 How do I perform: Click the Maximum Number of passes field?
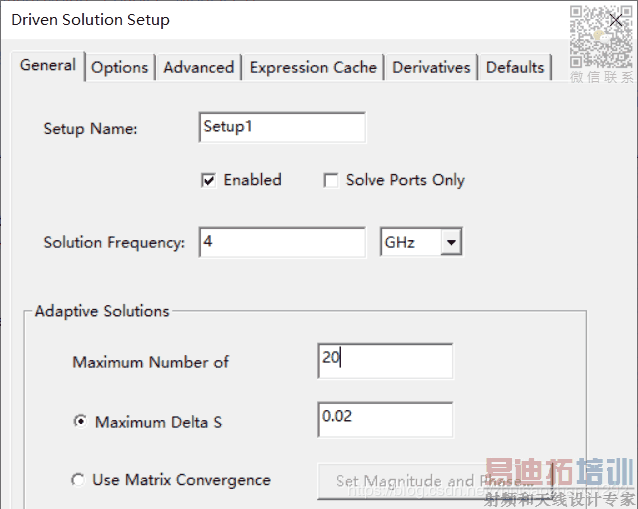385,361
